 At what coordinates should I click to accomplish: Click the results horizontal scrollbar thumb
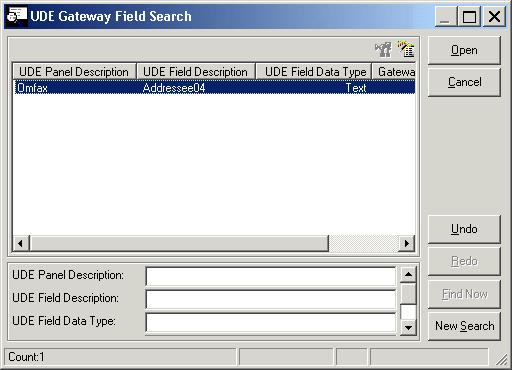tap(179, 243)
